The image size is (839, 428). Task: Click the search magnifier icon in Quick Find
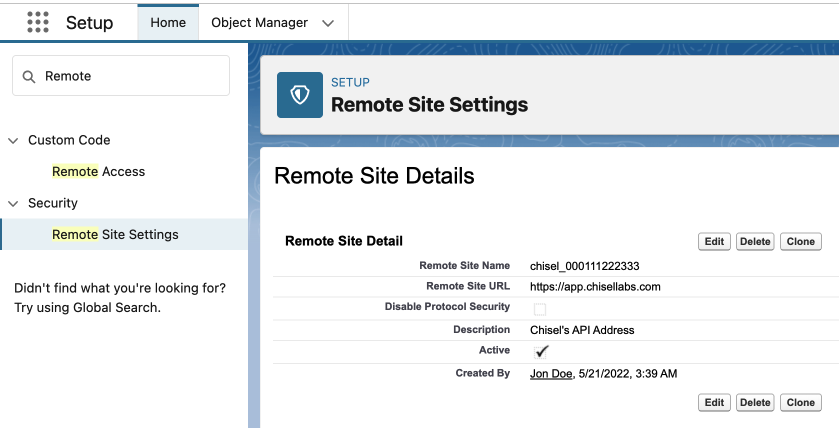point(29,77)
